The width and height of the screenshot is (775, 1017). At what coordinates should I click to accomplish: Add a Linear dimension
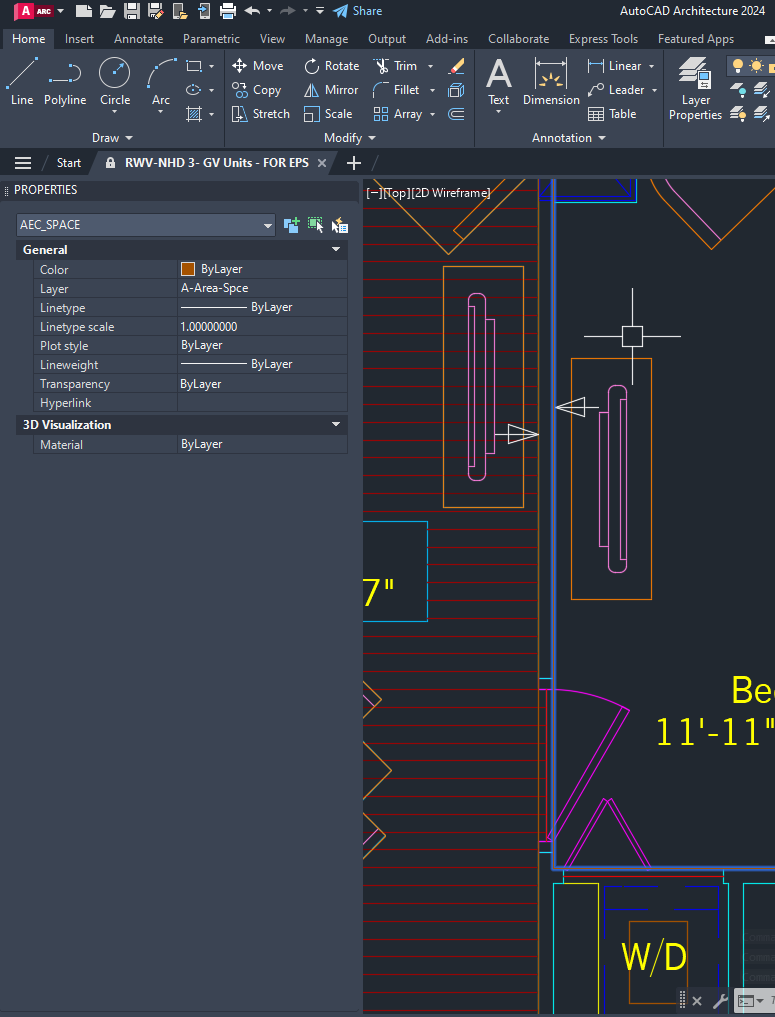tap(614, 66)
